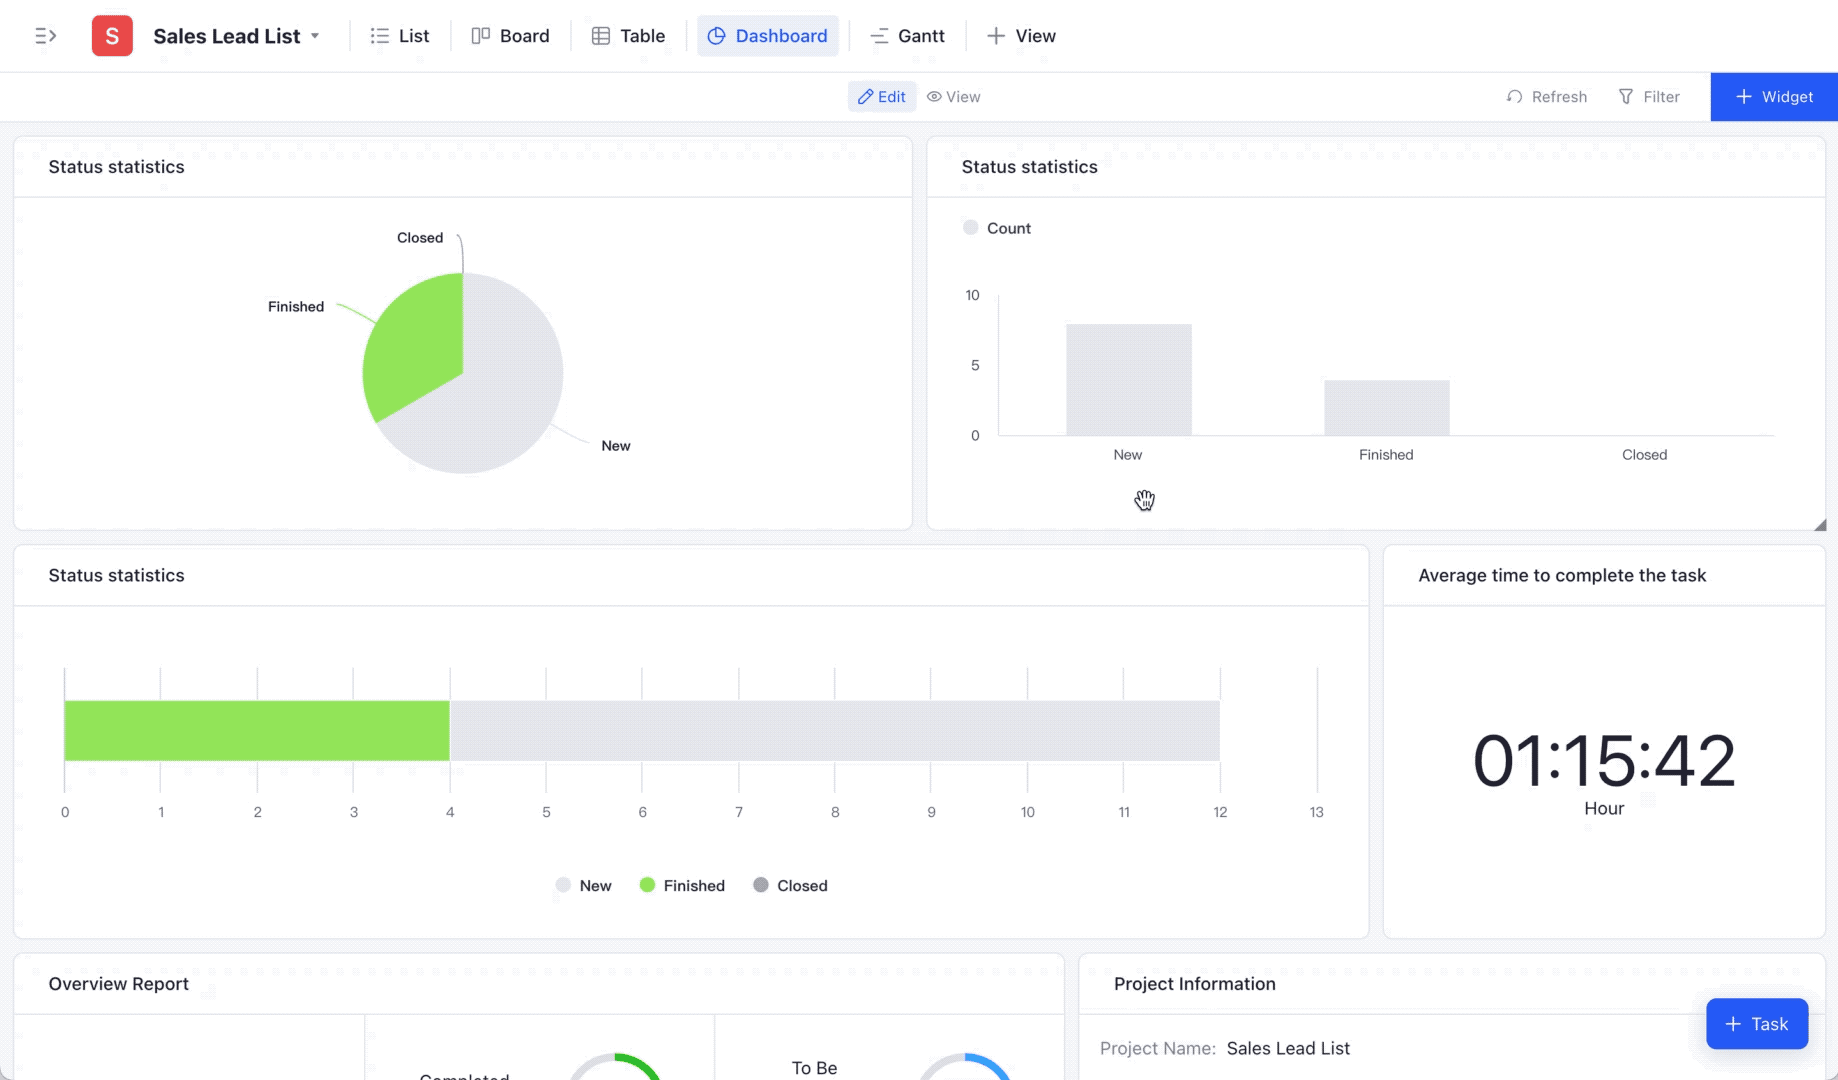
Task: Click the Closed axis label in bar chart
Action: coord(1644,455)
